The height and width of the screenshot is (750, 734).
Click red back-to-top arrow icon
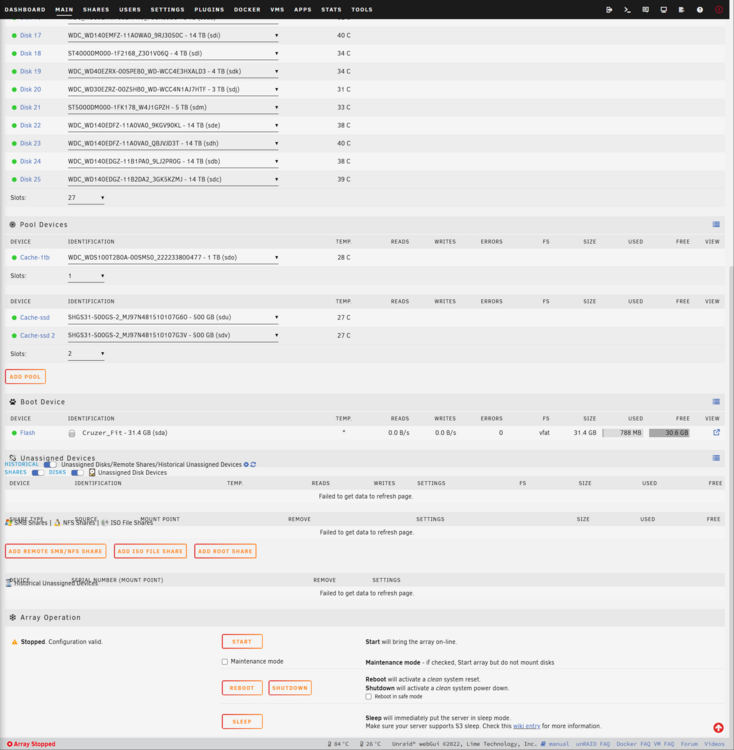(718, 728)
